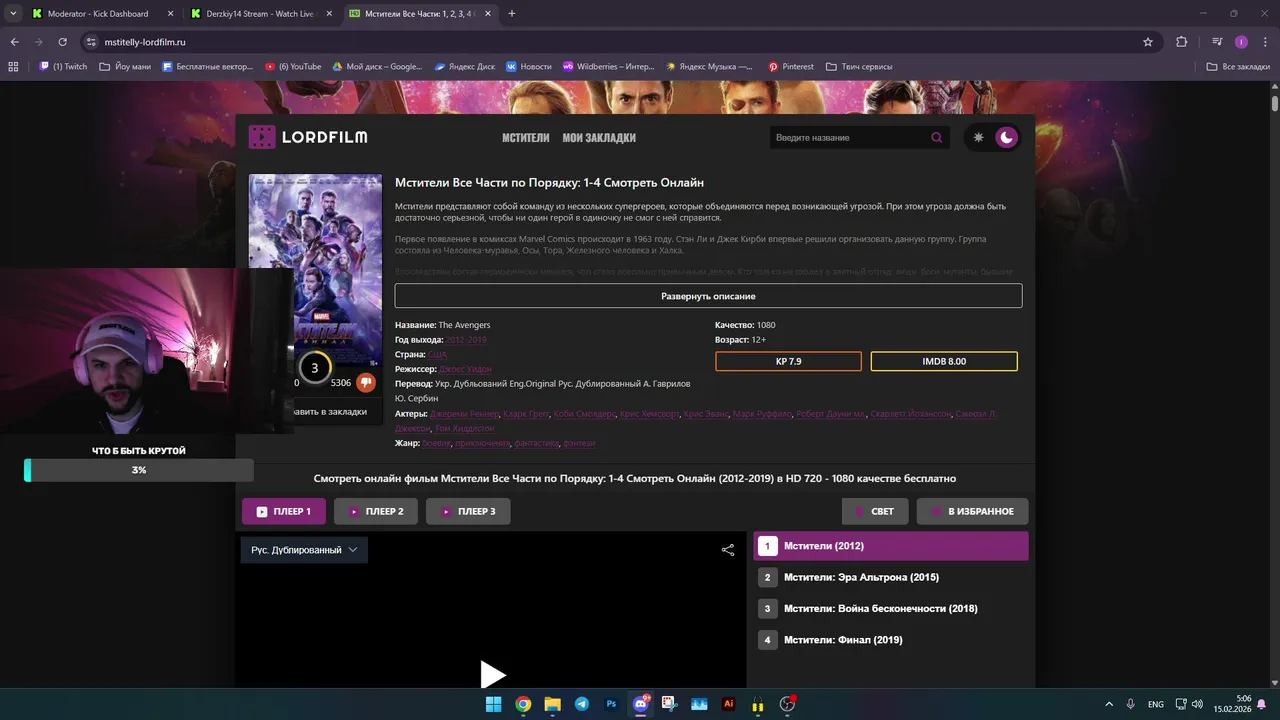
Task: Open the Твич сервисы bookmark folder
Action: 859,67
